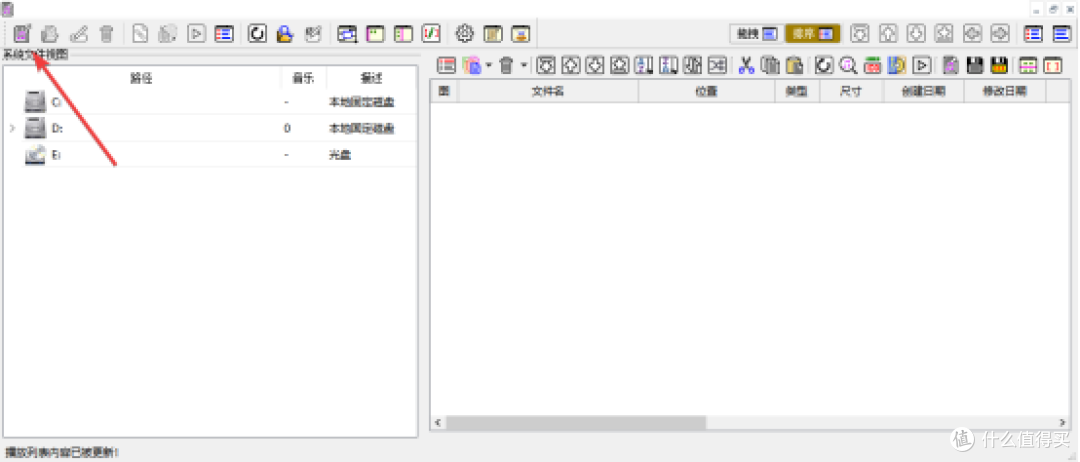The height and width of the screenshot is (462, 1080).
Task: Click the purple document icon beside the floppies
Action: pyautogui.click(x=951, y=65)
